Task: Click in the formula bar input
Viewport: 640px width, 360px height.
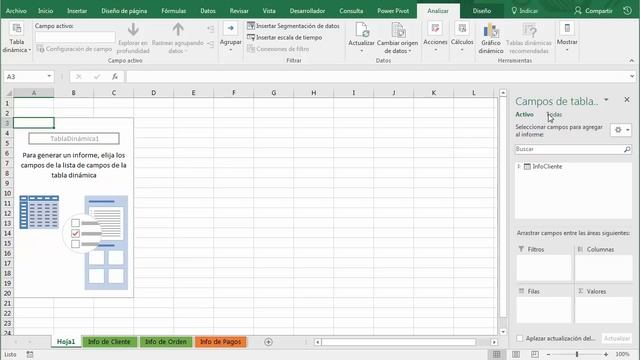Action: [377, 76]
